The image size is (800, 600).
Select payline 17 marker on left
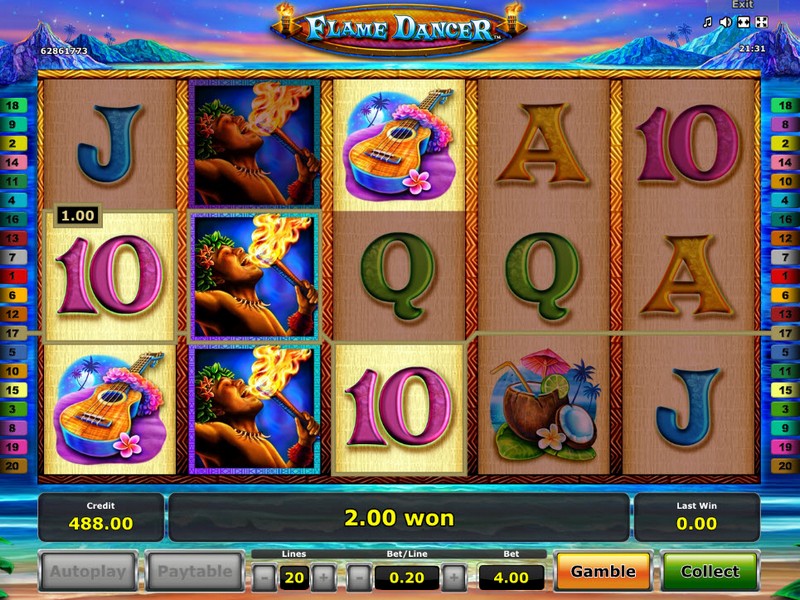click(13, 333)
